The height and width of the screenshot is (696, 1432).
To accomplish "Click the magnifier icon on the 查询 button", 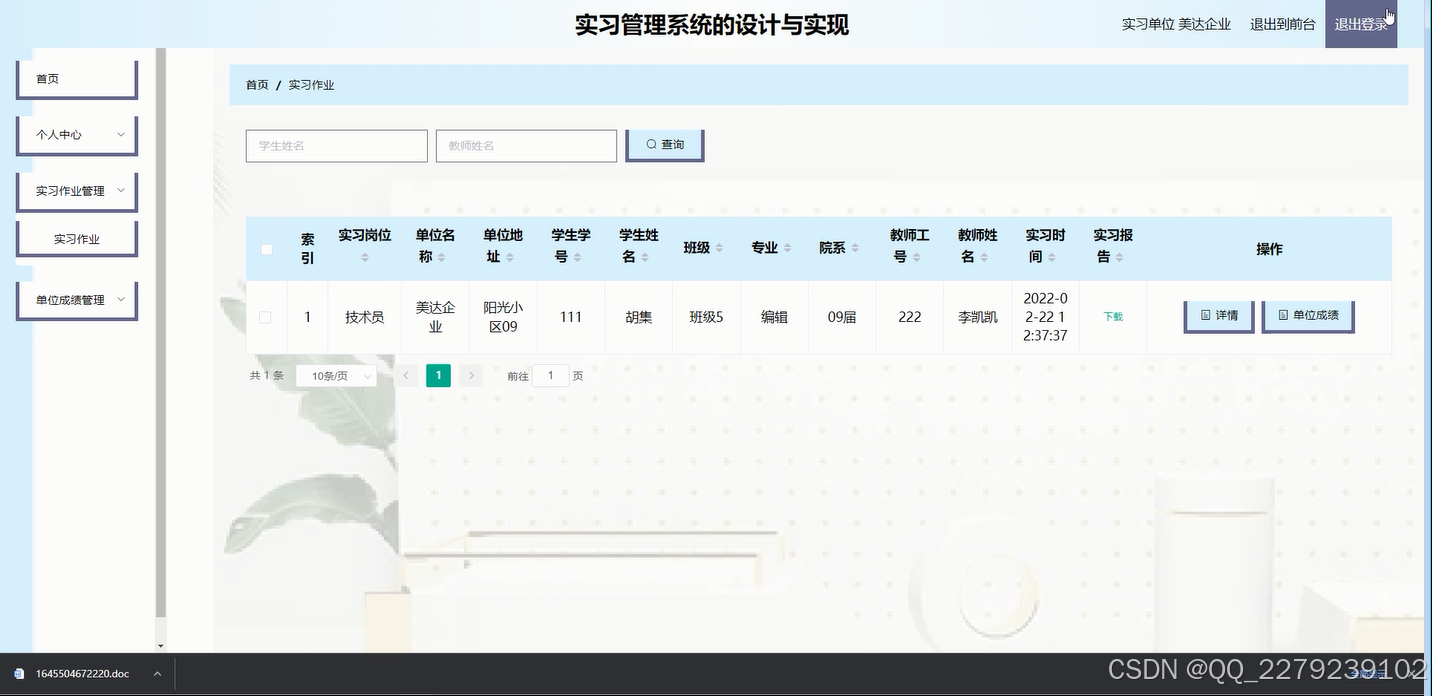I will coord(650,144).
